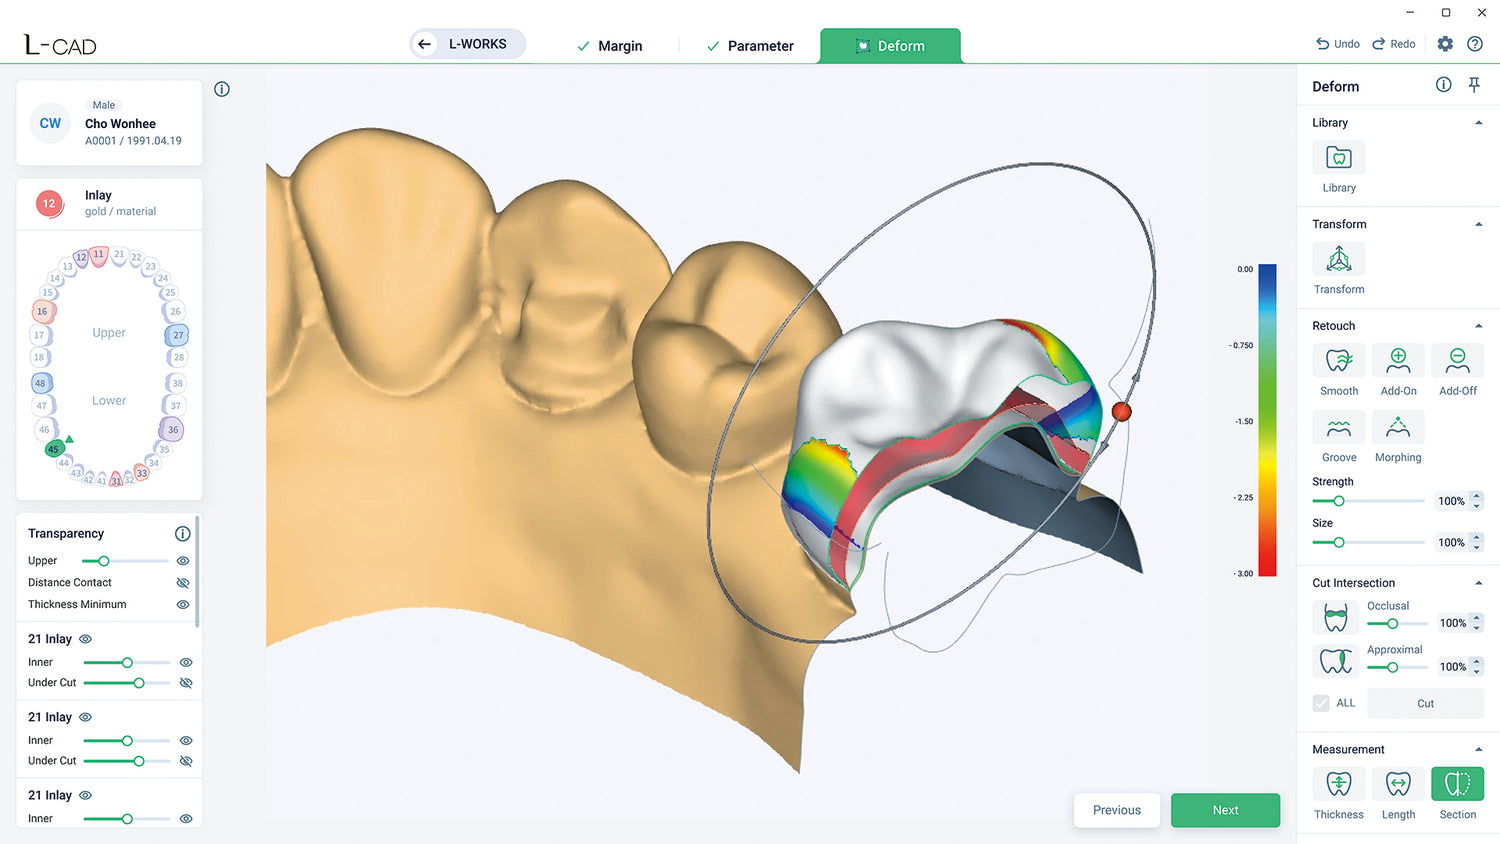Collapse the Retouch section
The image size is (1500, 844).
[1478, 326]
